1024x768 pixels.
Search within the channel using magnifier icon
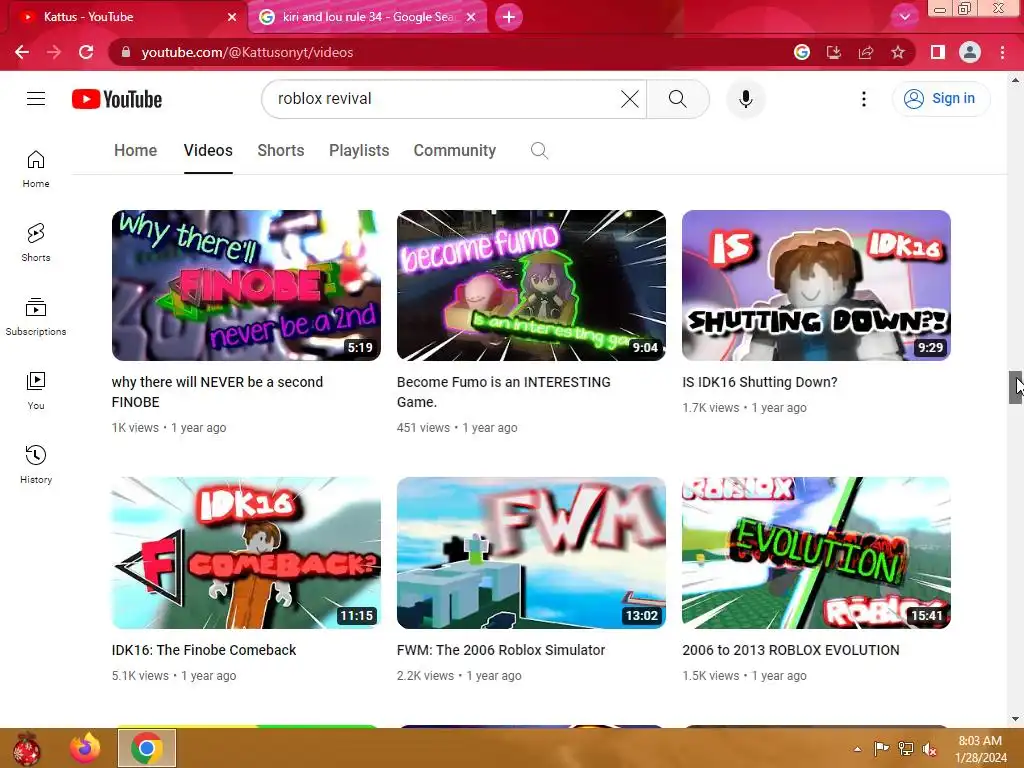[539, 151]
